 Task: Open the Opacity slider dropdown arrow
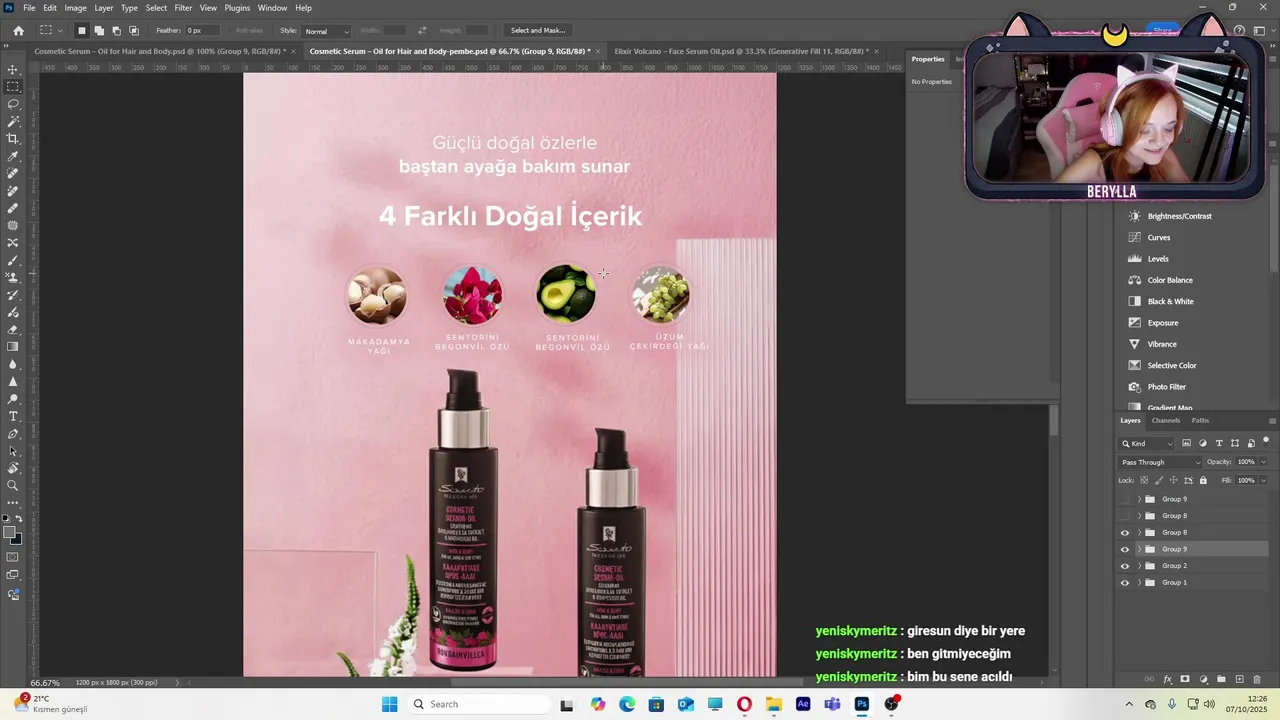(1263, 462)
